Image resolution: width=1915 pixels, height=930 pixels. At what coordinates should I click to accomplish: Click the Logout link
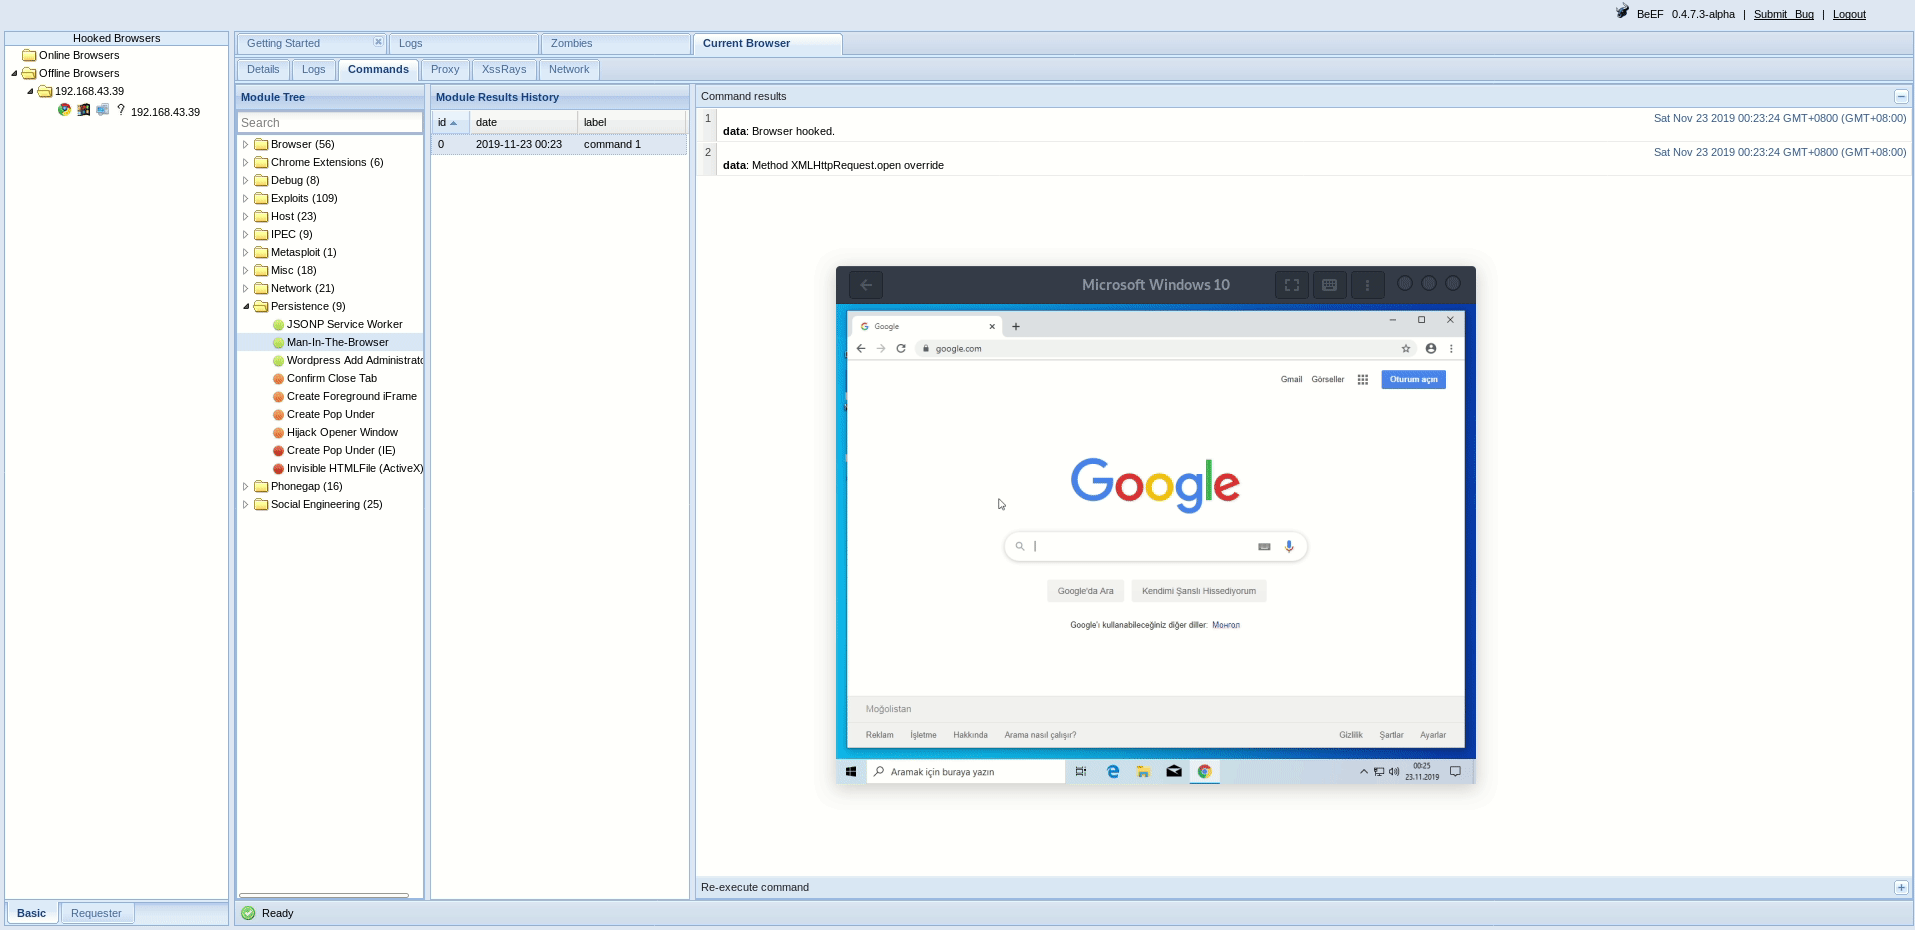[1849, 14]
